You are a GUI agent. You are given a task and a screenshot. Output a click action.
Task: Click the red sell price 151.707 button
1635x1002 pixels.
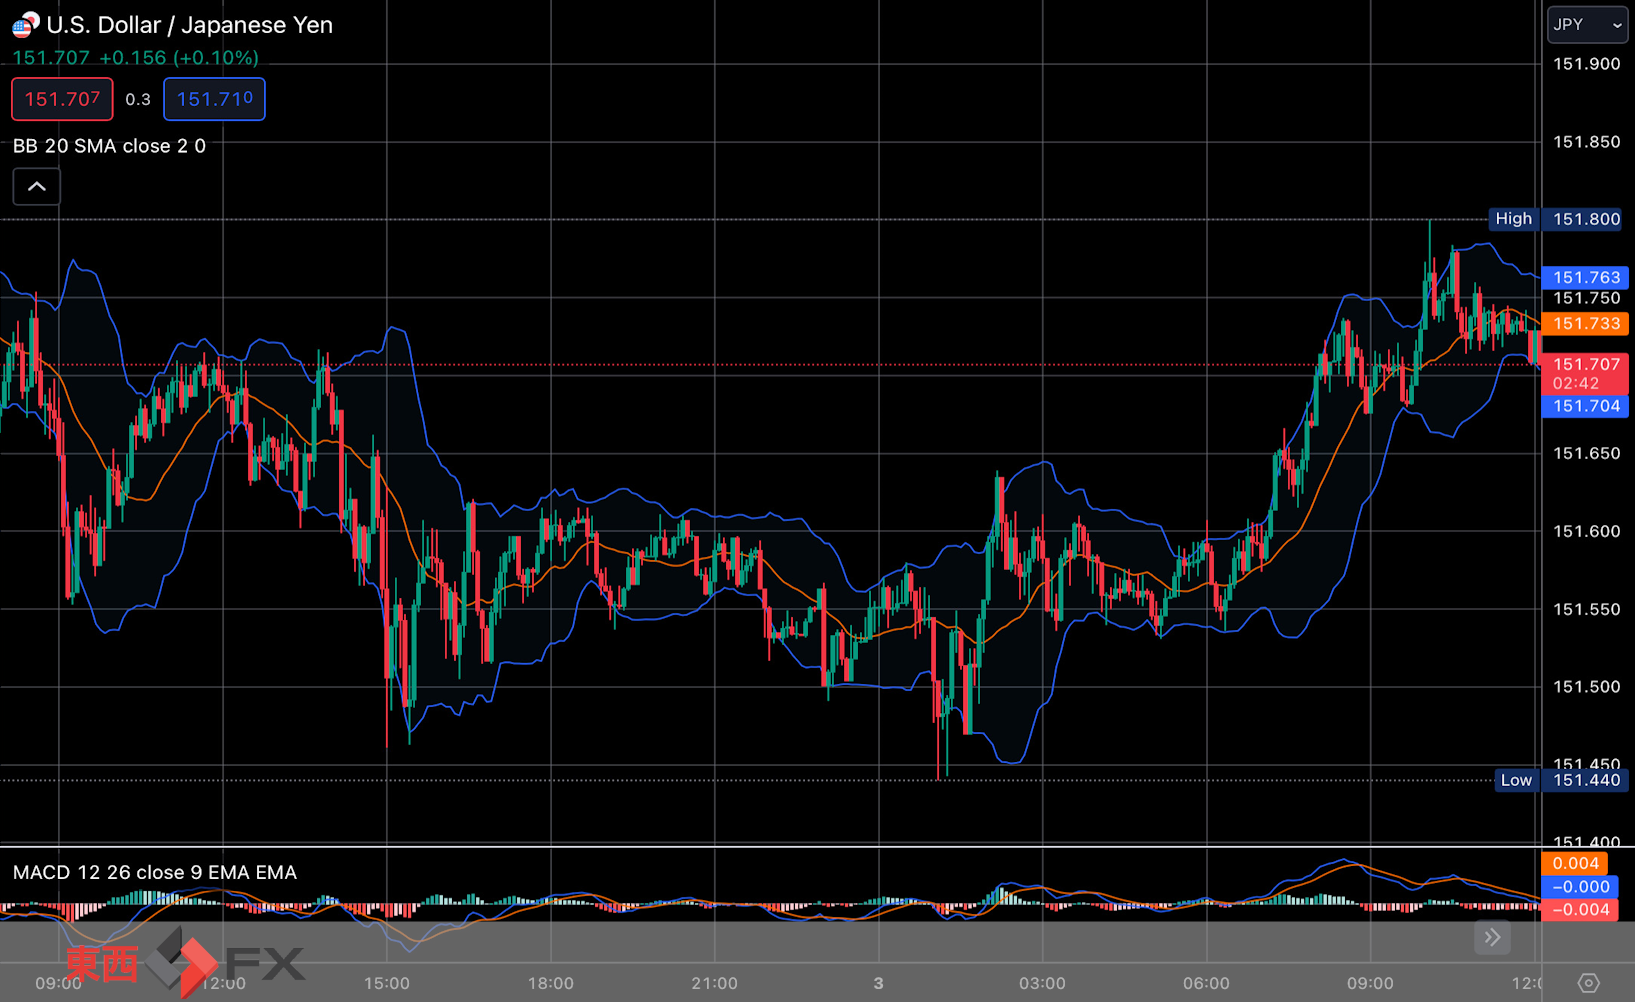point(62,99)
